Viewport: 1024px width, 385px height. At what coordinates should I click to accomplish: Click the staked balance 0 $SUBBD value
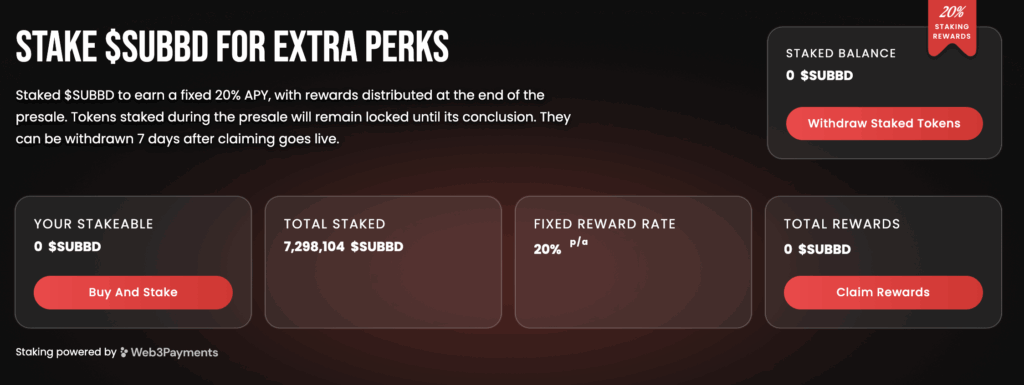[819, 76]
